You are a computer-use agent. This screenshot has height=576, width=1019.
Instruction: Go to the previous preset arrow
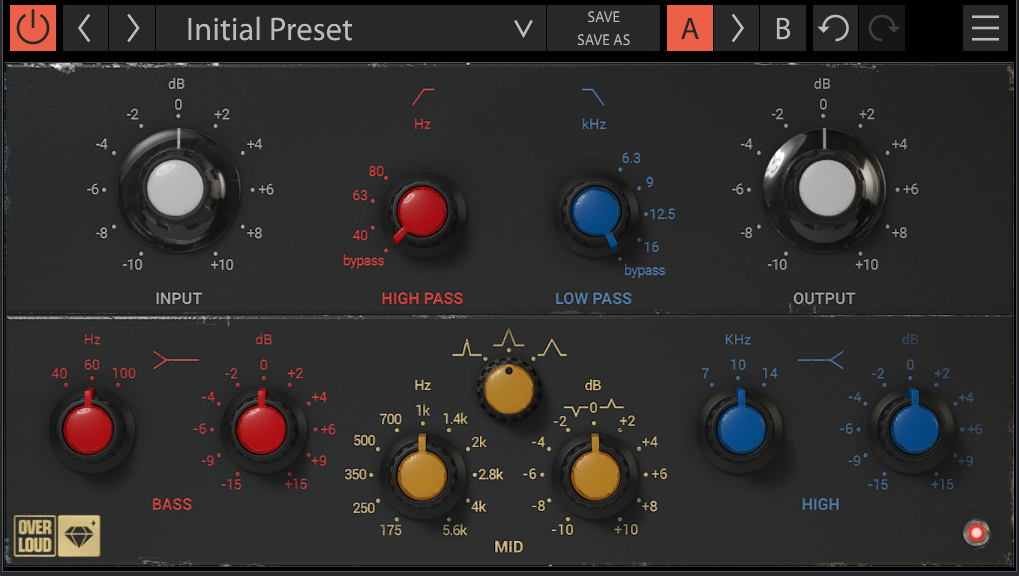pos(85,28)
